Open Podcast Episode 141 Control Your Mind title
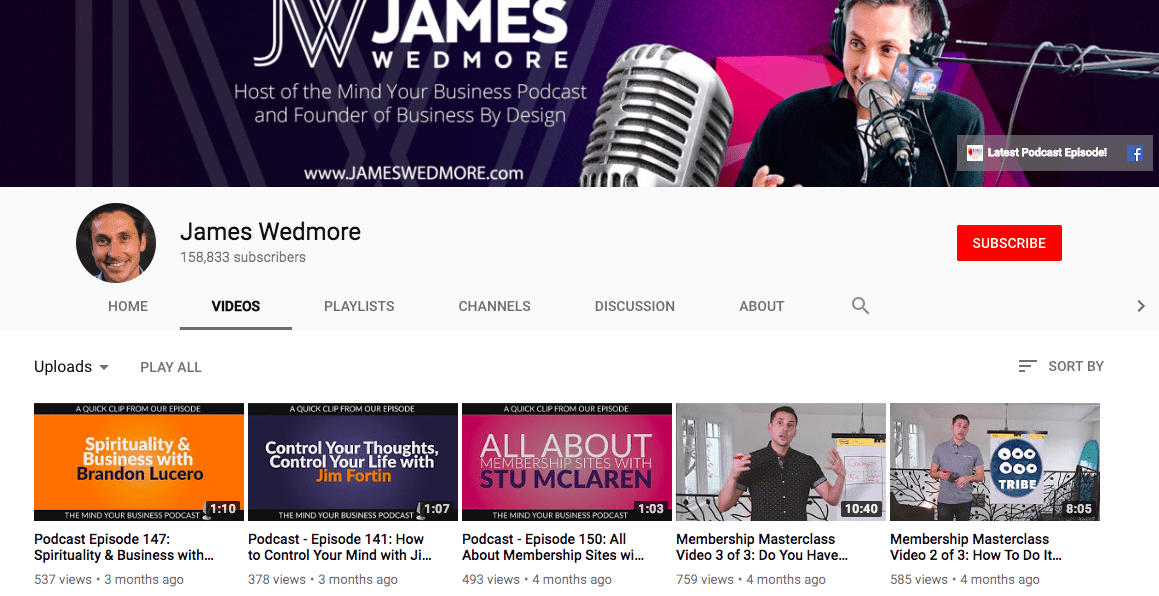The image size is (1159, 596). click(x=340, y=547)
